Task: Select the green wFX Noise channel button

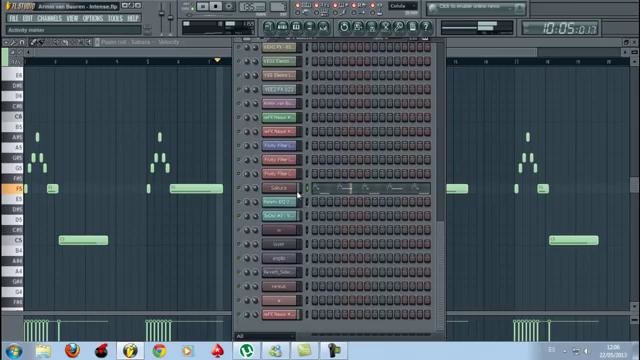Action: [279, 118]
